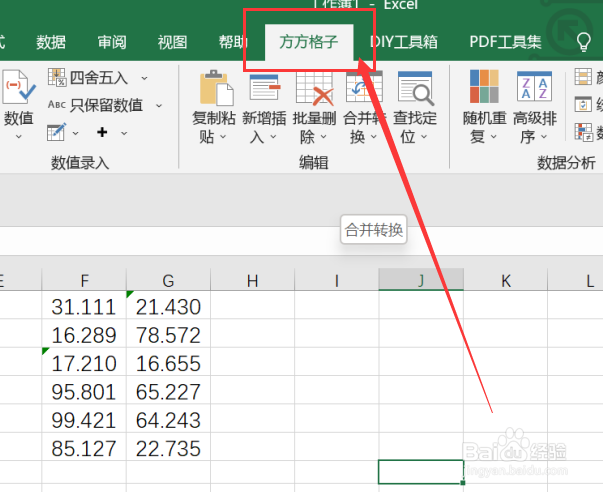Switch to the DIY工具箱 tab
Image resolution: width=603 pixels, height=492 pixels.
(403, 42)
